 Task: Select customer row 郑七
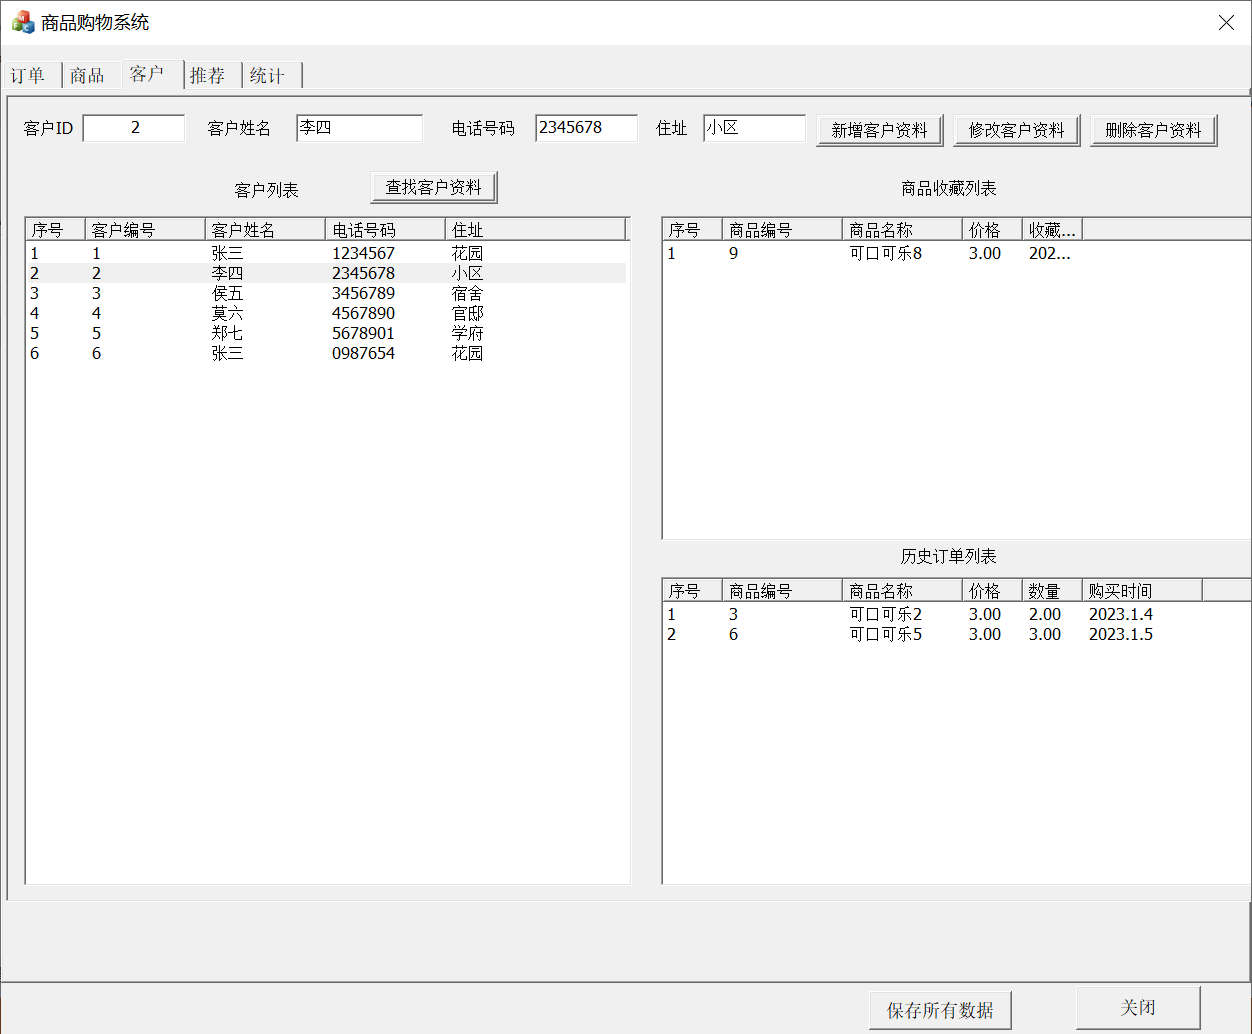(x=326, y=333)
